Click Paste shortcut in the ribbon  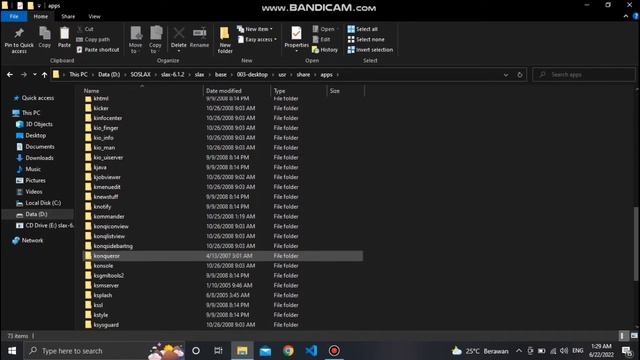pyautogui.click(x=98, y=50)
